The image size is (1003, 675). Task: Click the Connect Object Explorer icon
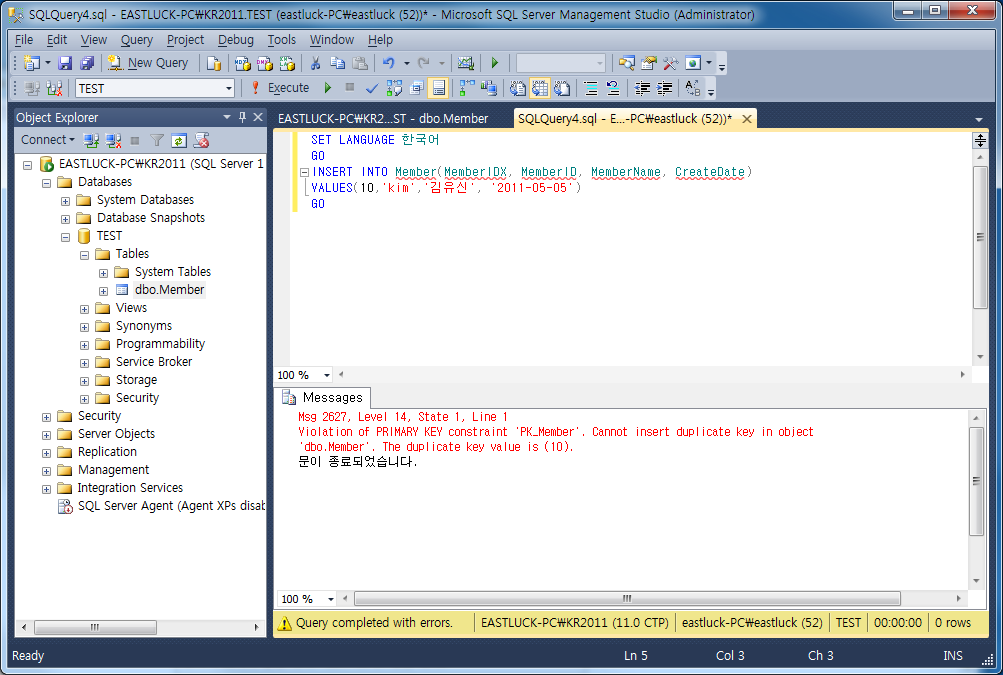tap(91, 140)
